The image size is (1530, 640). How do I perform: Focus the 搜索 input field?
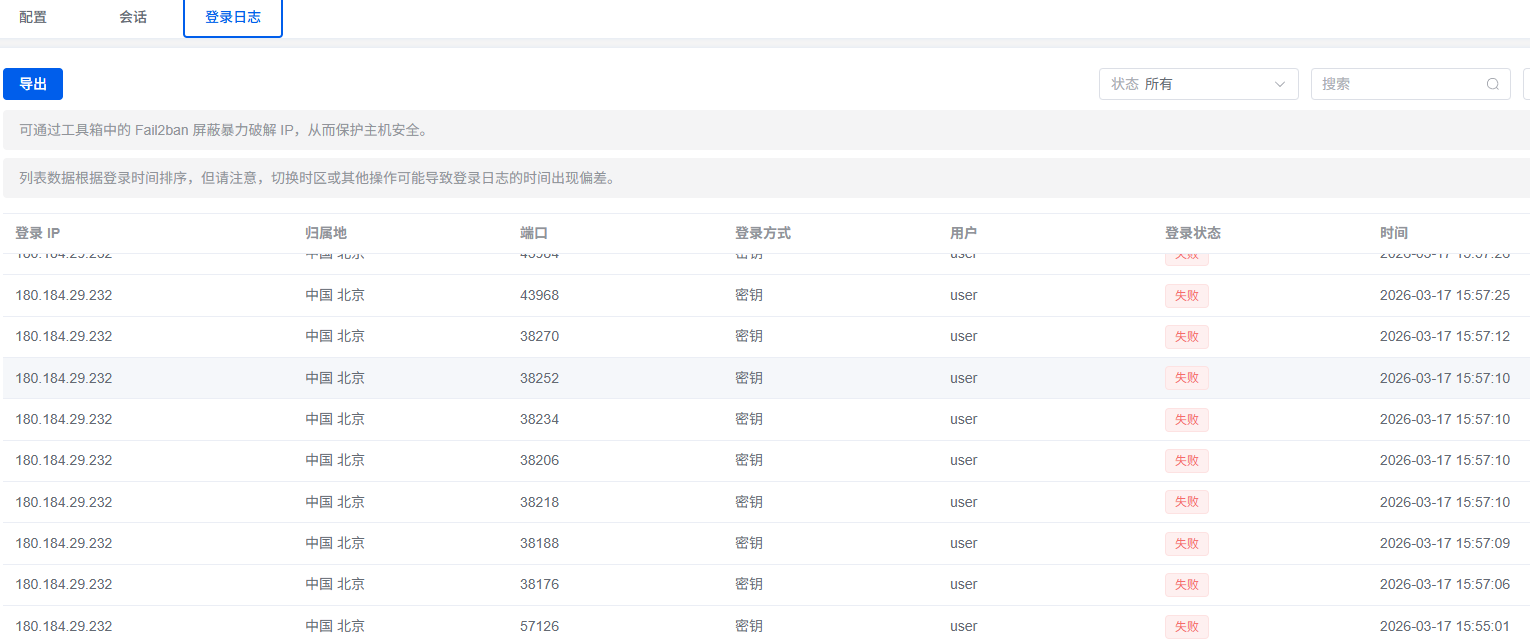click(x=1398, y=84)
